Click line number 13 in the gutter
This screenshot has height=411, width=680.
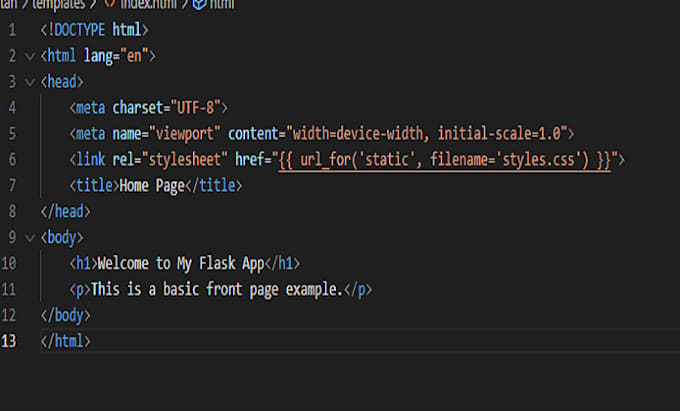tap(9, 341)
